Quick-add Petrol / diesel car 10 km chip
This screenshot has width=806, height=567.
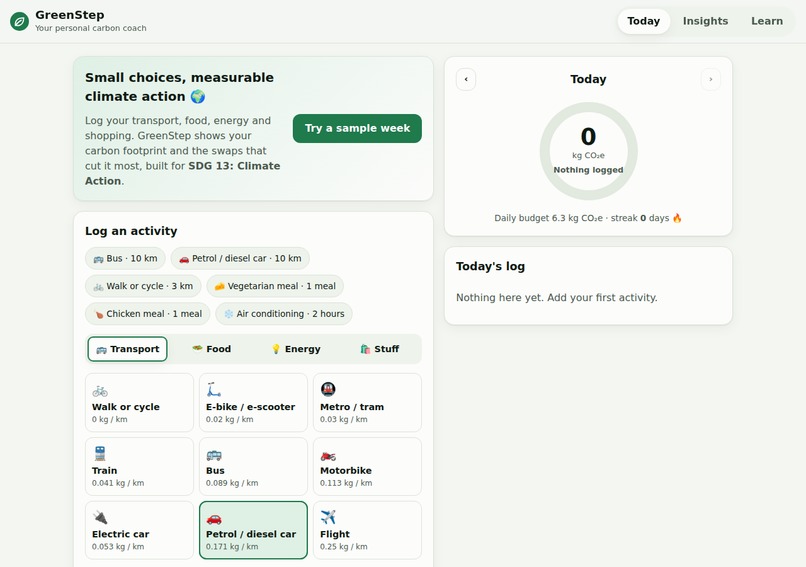[240, 259]
